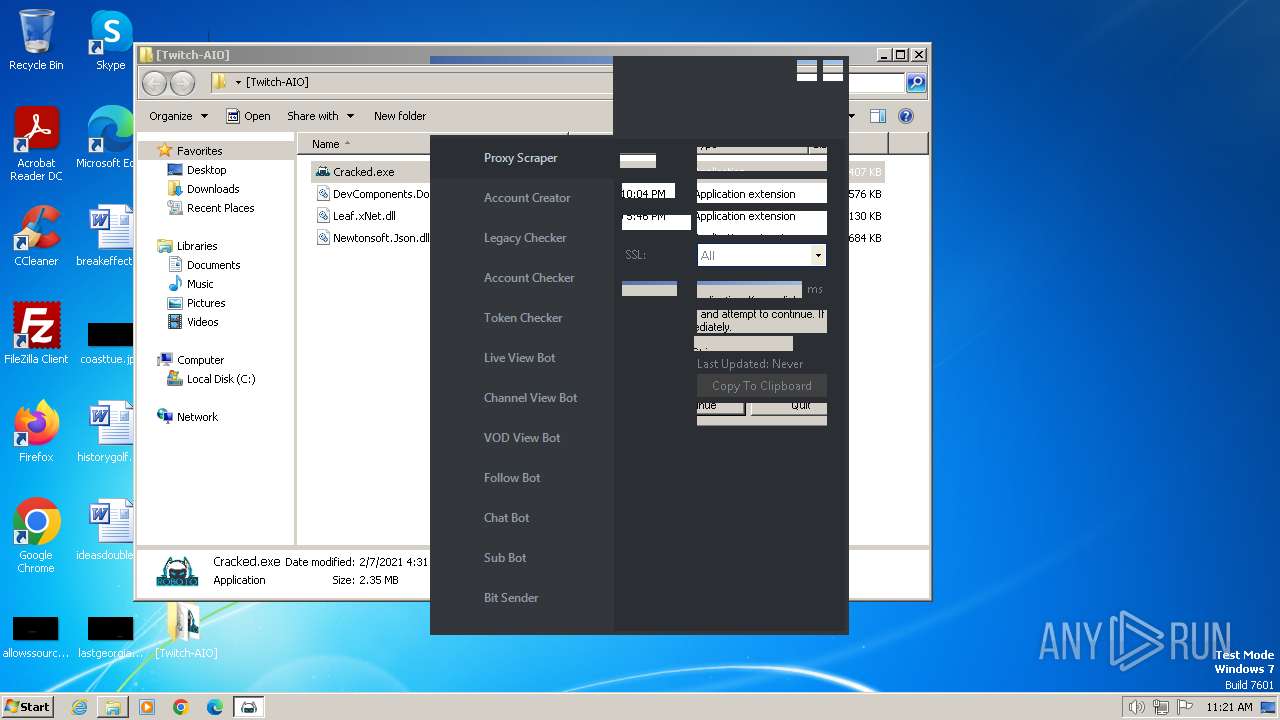Open the breakeffect Word document

tap(107, 236)
